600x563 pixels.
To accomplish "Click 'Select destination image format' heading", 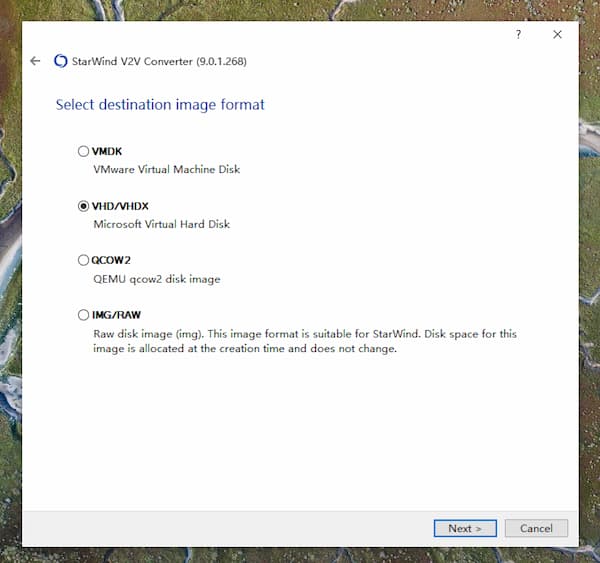I will (x=160, y=104).
